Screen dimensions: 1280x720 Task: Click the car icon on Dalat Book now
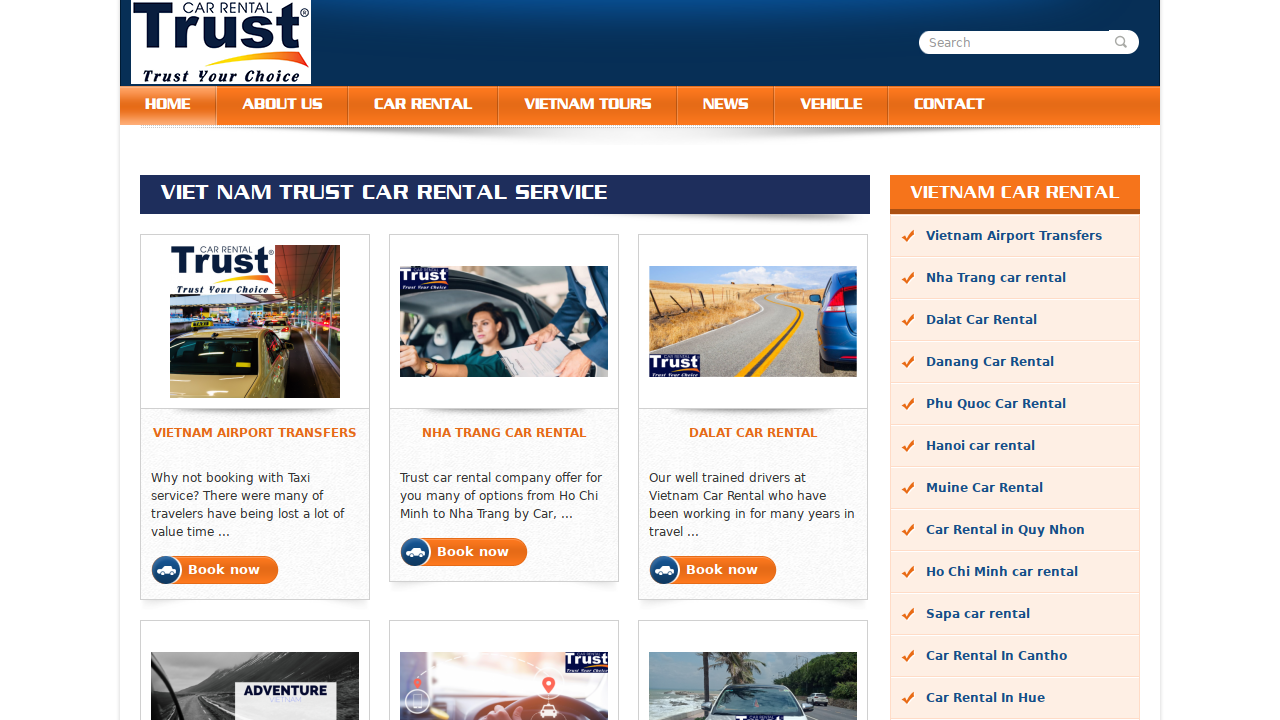tap(664, 570)
